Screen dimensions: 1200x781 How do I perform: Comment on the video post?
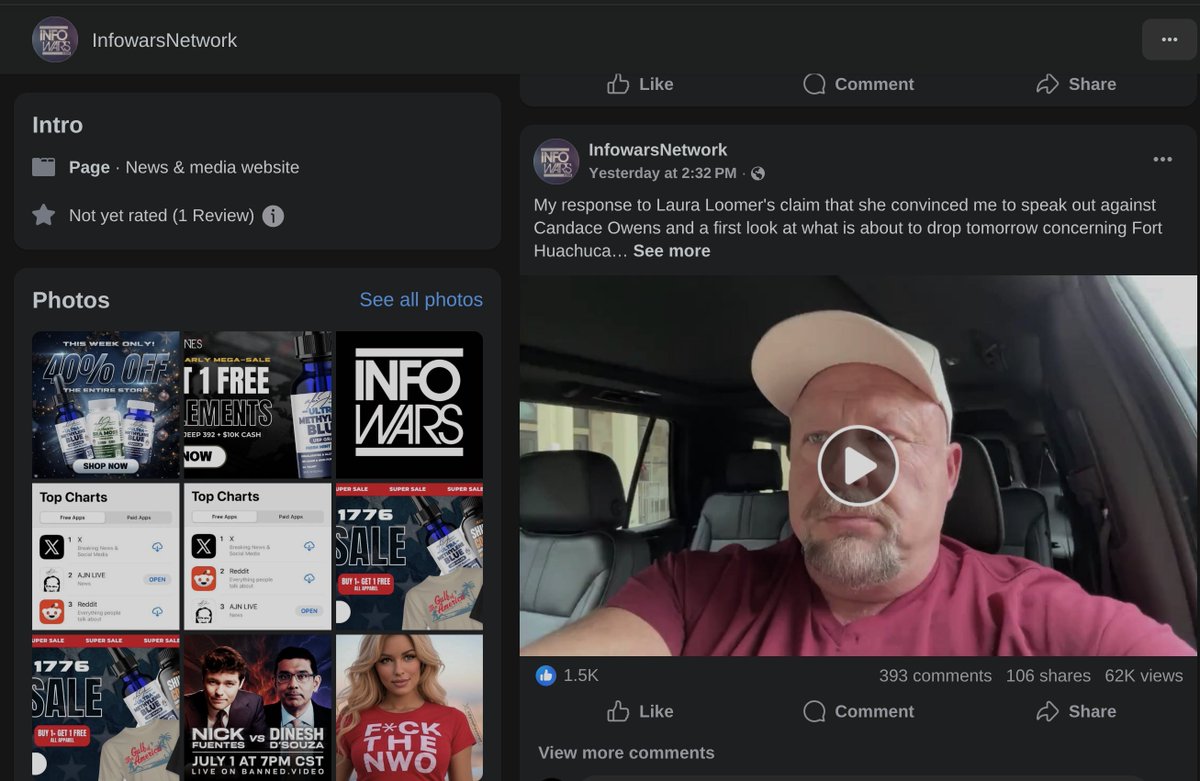tap(859, 711)
